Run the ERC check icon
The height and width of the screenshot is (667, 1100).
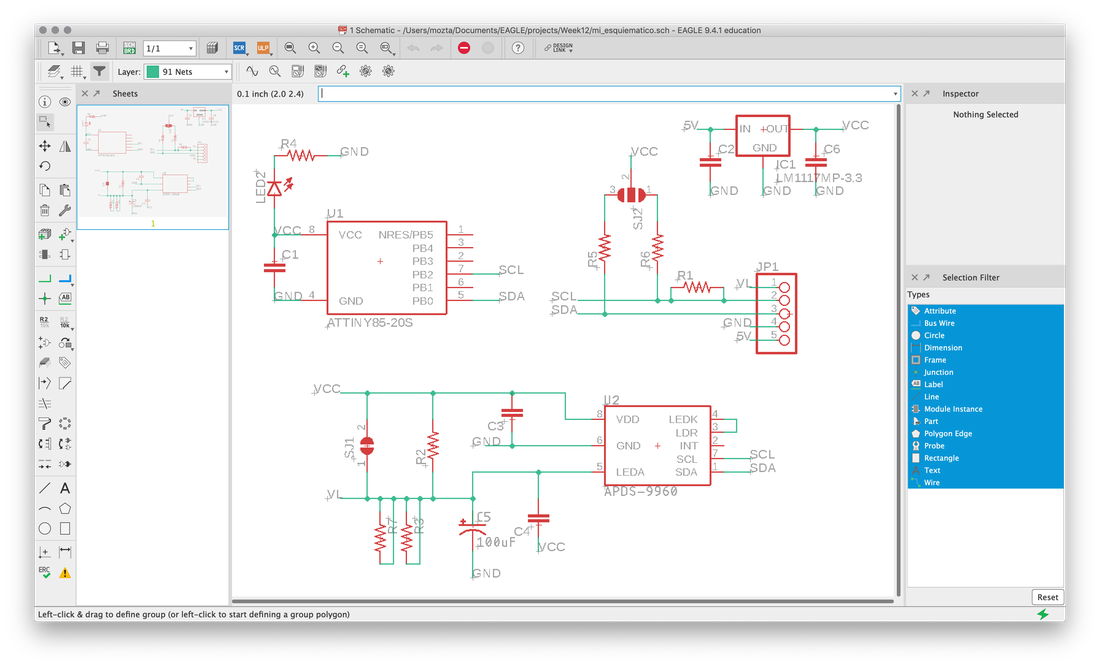44,572
